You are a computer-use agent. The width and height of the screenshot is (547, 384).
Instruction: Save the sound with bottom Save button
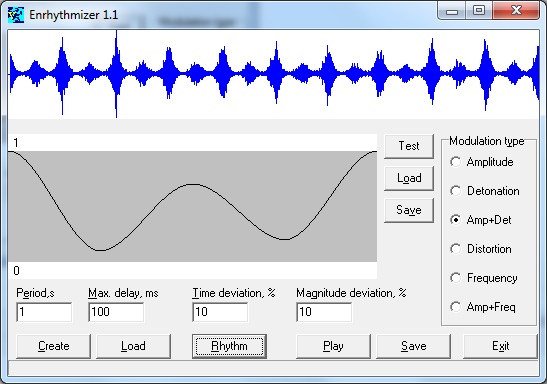pos(413,346)
